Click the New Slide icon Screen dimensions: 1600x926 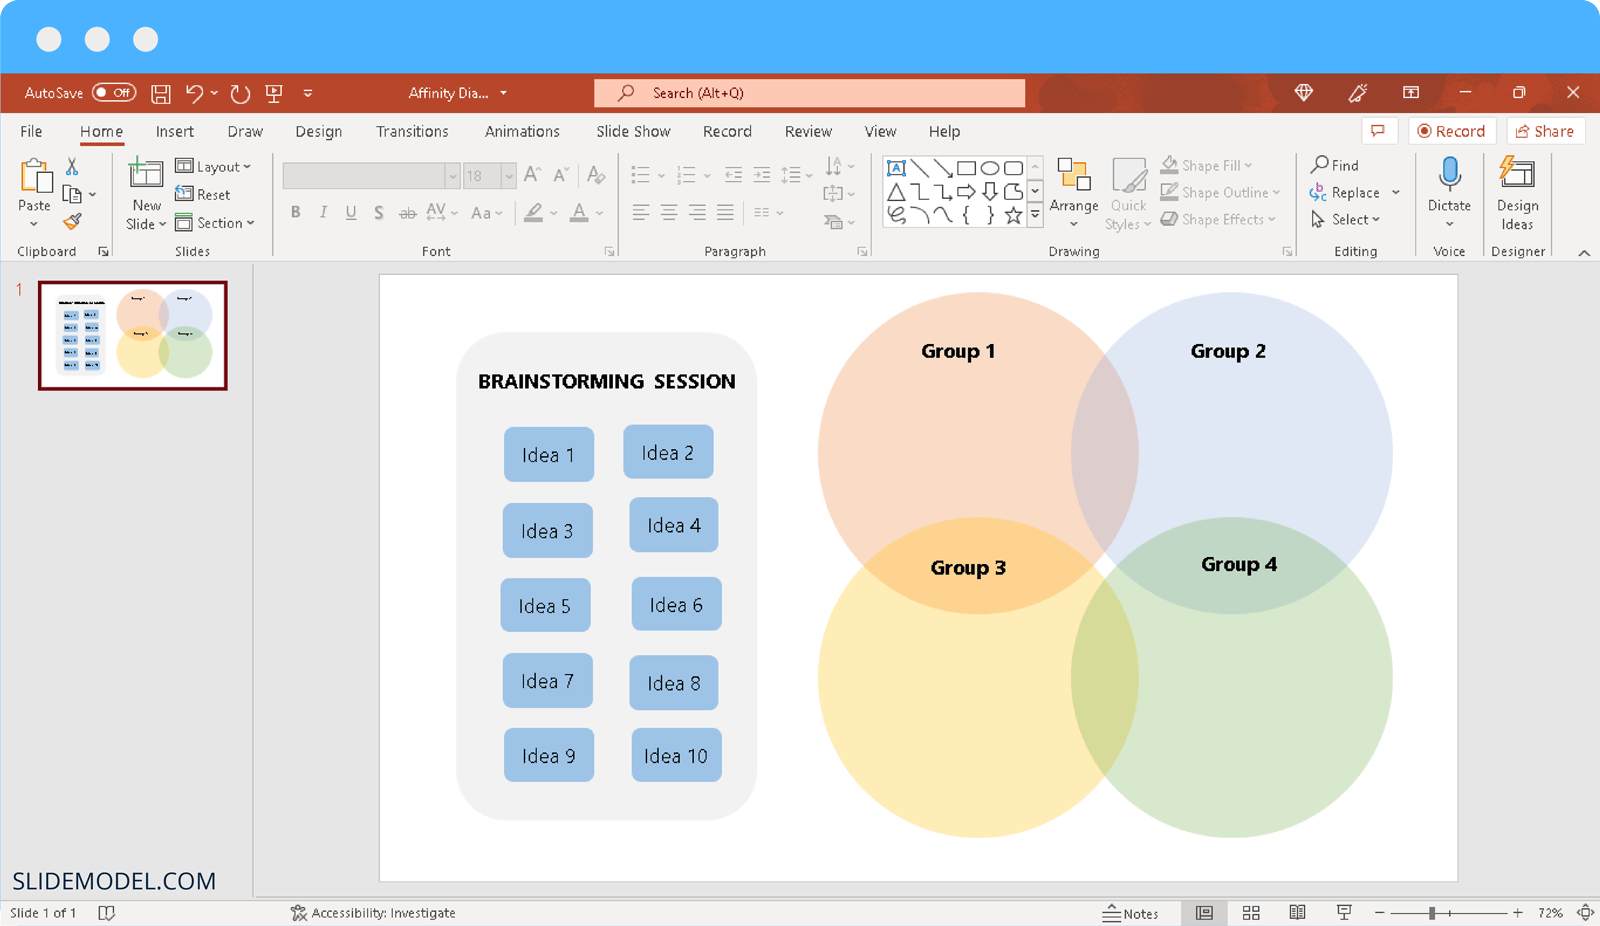146,174
